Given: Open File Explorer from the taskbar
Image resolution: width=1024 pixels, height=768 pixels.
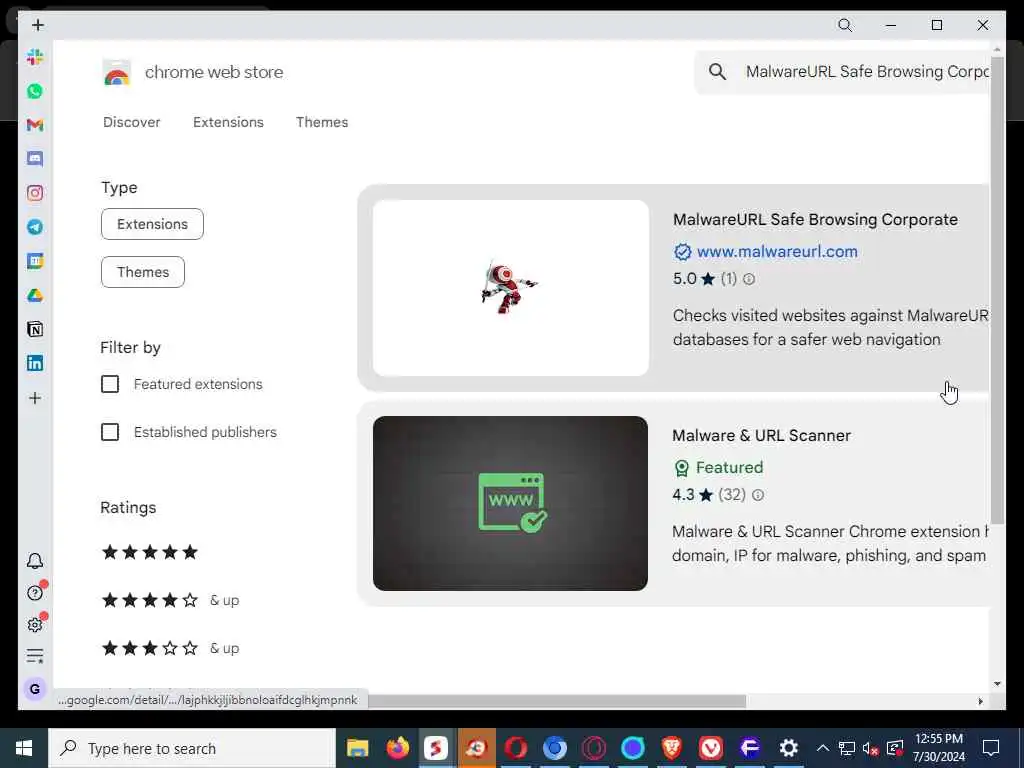Looking at the screenshot, I should tap(357, 748).
